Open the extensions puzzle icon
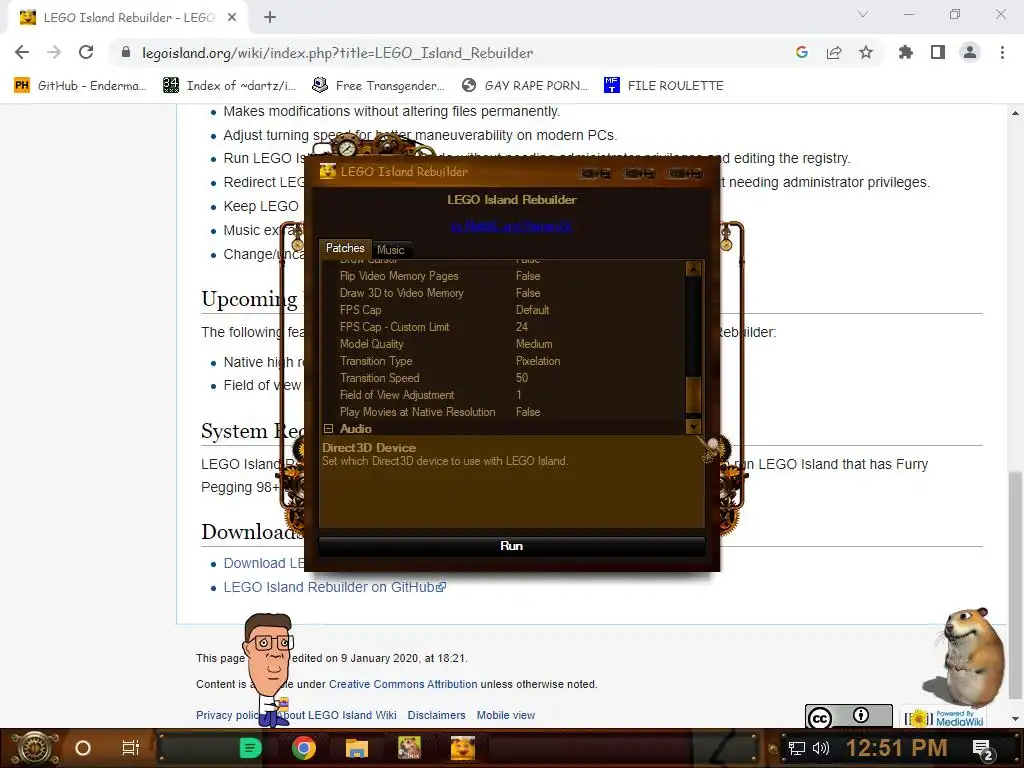This screenshot has width=1024, height=768. coord(906,52)
